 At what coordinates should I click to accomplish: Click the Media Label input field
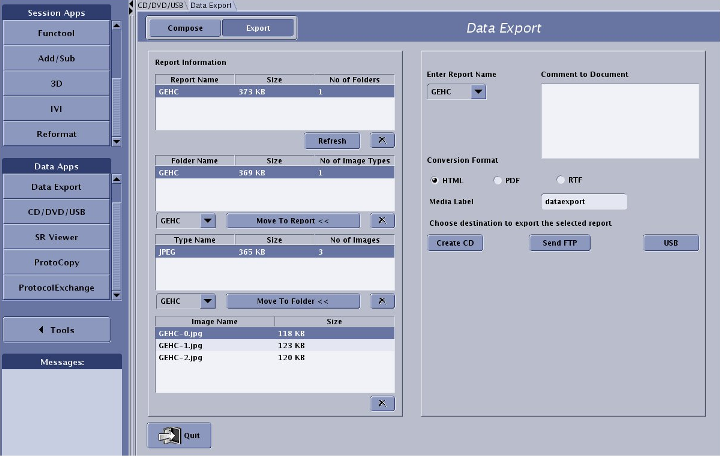coord(584,201)
